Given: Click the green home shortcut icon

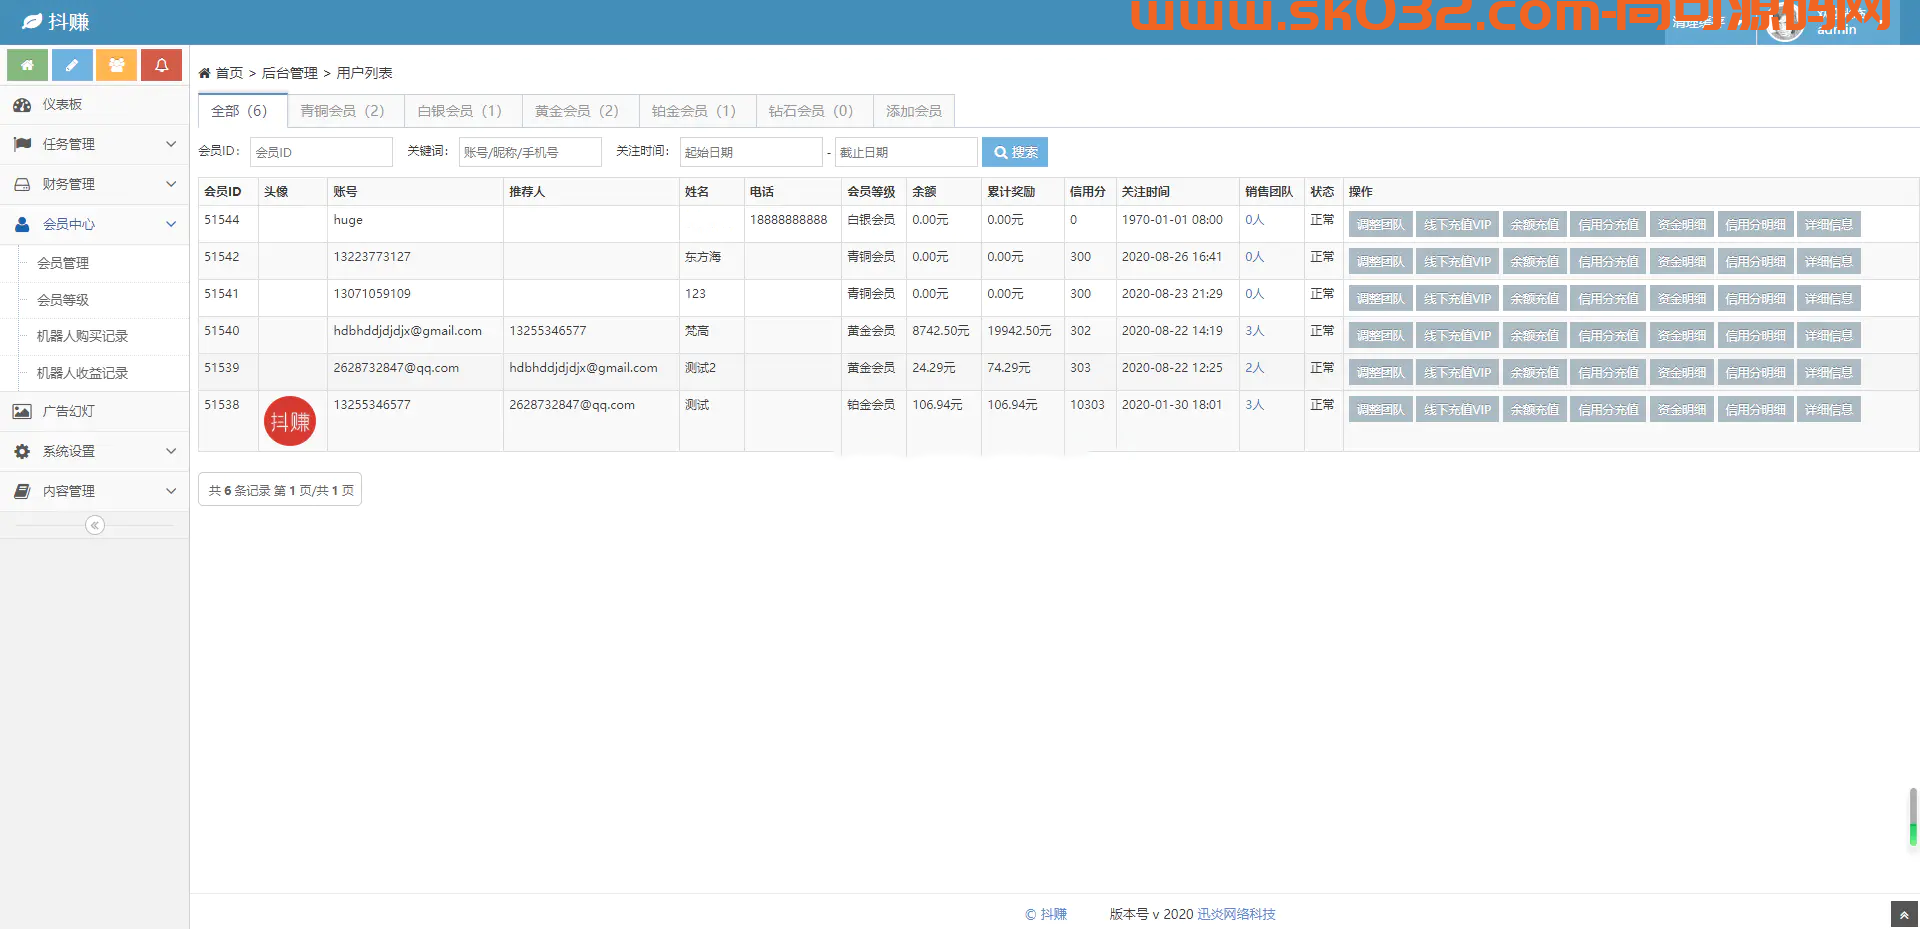Looking at the screenshot, I should 28,65.
